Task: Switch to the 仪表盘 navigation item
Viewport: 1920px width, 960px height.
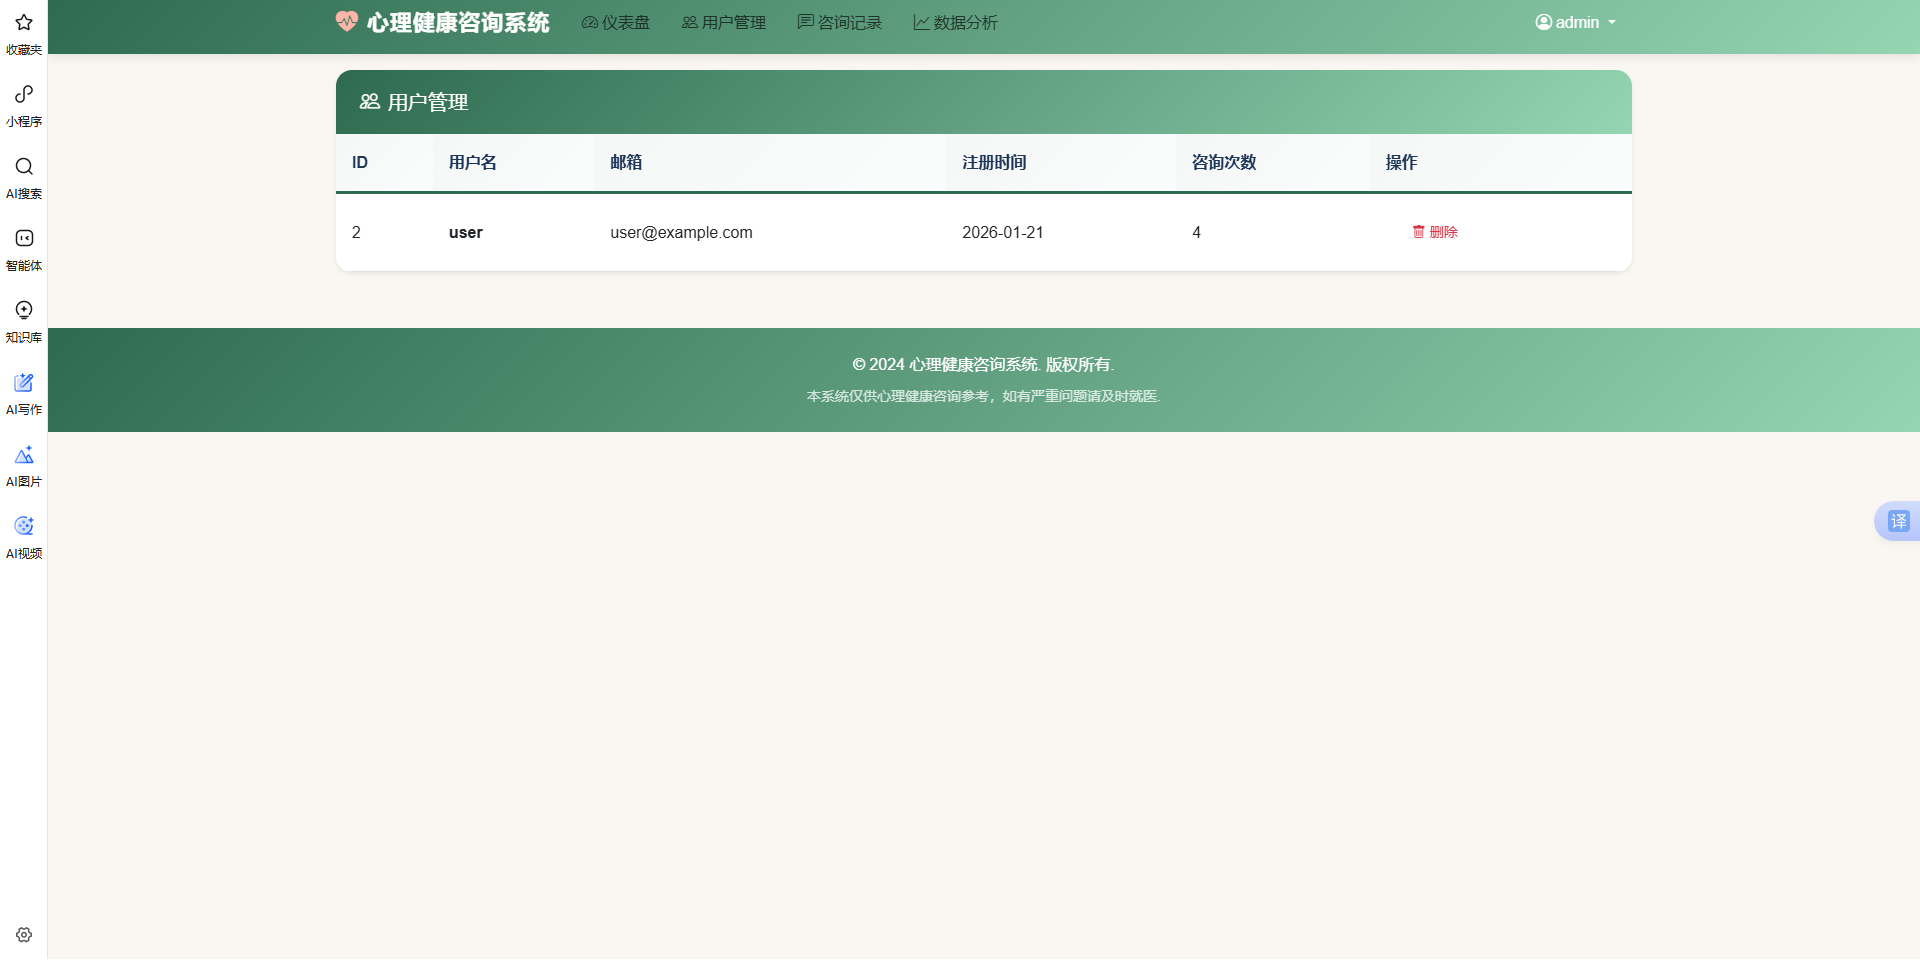Action: click(615, 22)
